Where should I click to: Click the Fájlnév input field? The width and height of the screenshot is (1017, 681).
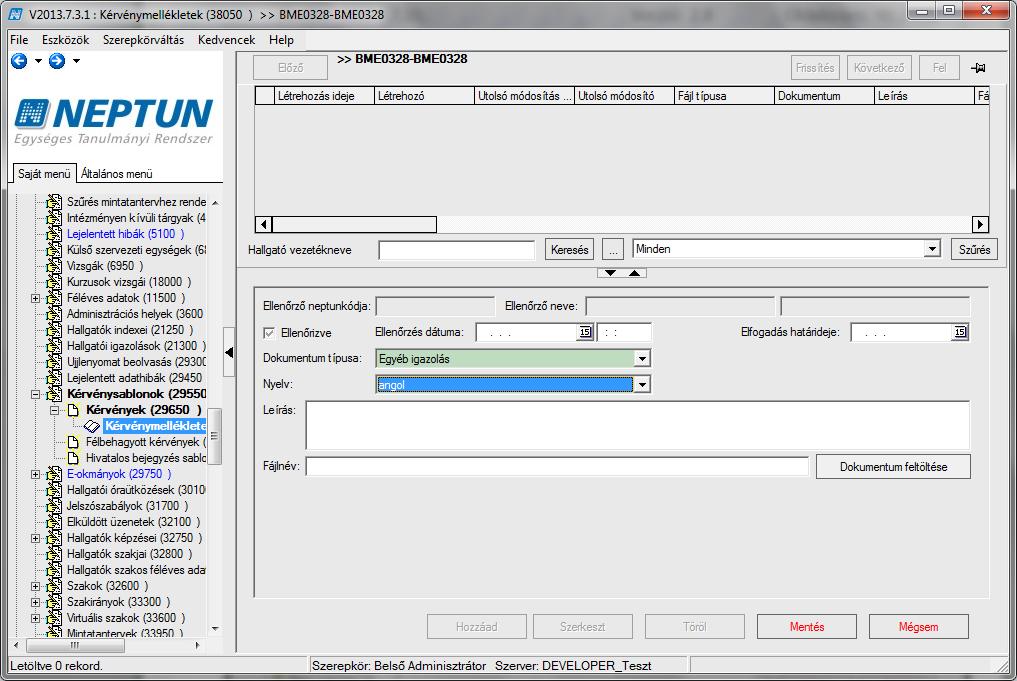557,466
